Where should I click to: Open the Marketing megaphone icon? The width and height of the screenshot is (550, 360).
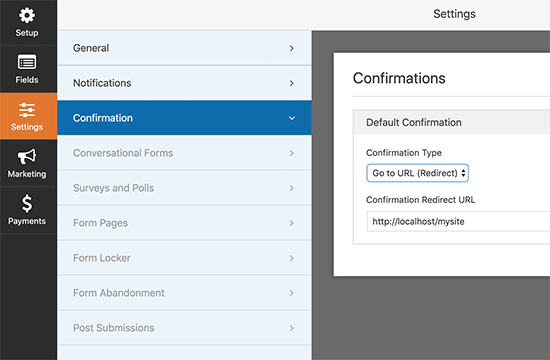pos(27,156)
